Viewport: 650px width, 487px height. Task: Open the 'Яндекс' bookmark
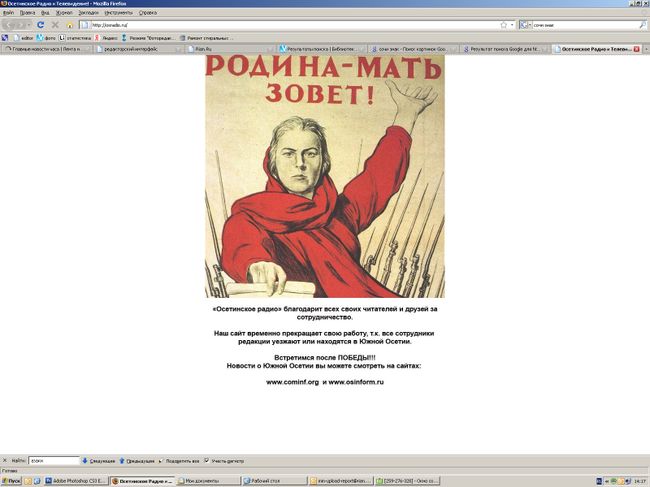pyautogui.click(x=106, y=38)
